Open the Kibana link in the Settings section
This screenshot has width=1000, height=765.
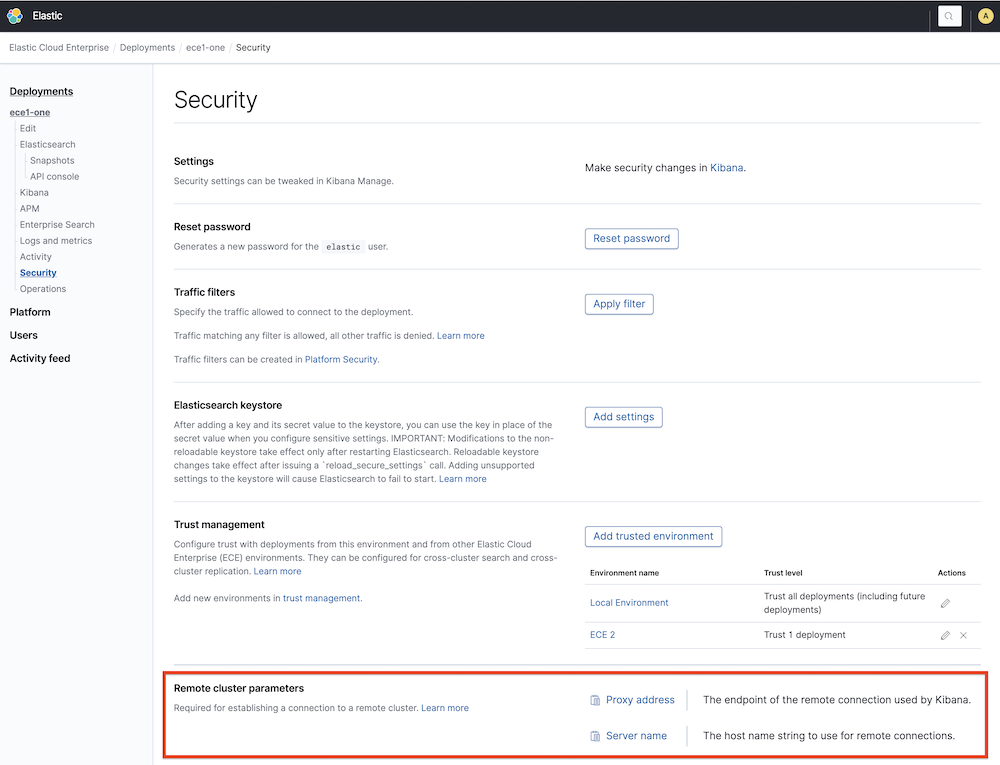coord(727,167)
